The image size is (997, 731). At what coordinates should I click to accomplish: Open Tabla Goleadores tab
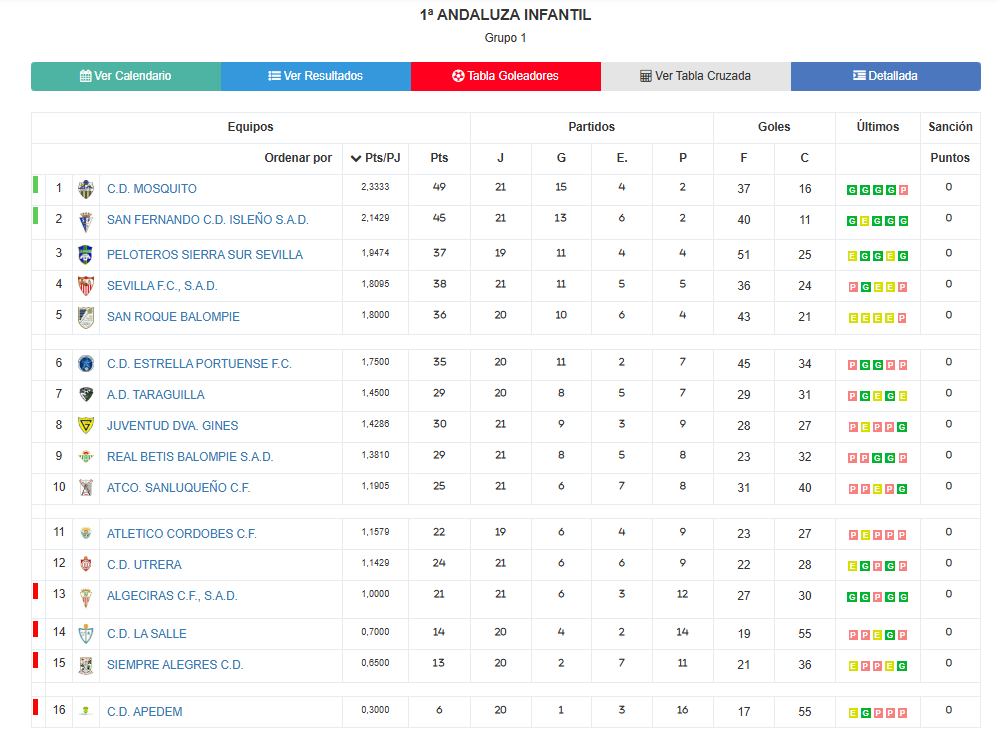coord(506,76)
